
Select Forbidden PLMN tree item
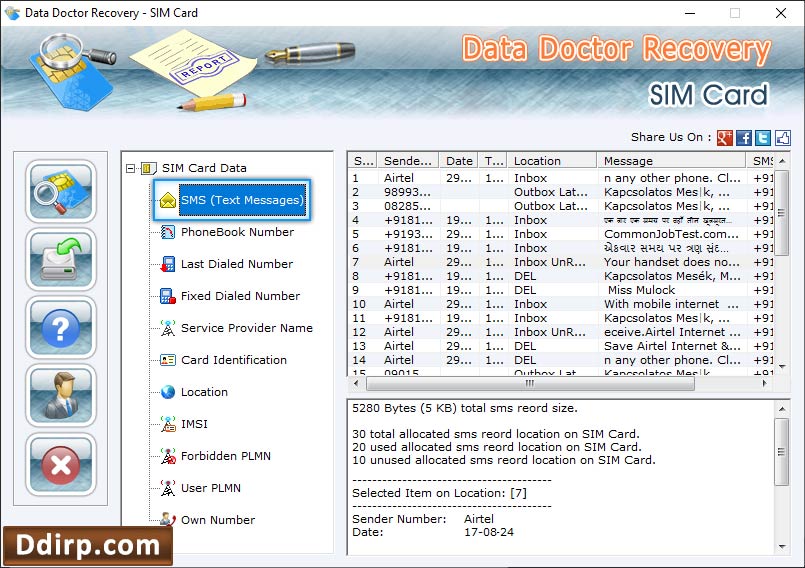pyautogui.click(x=225, y=456)
